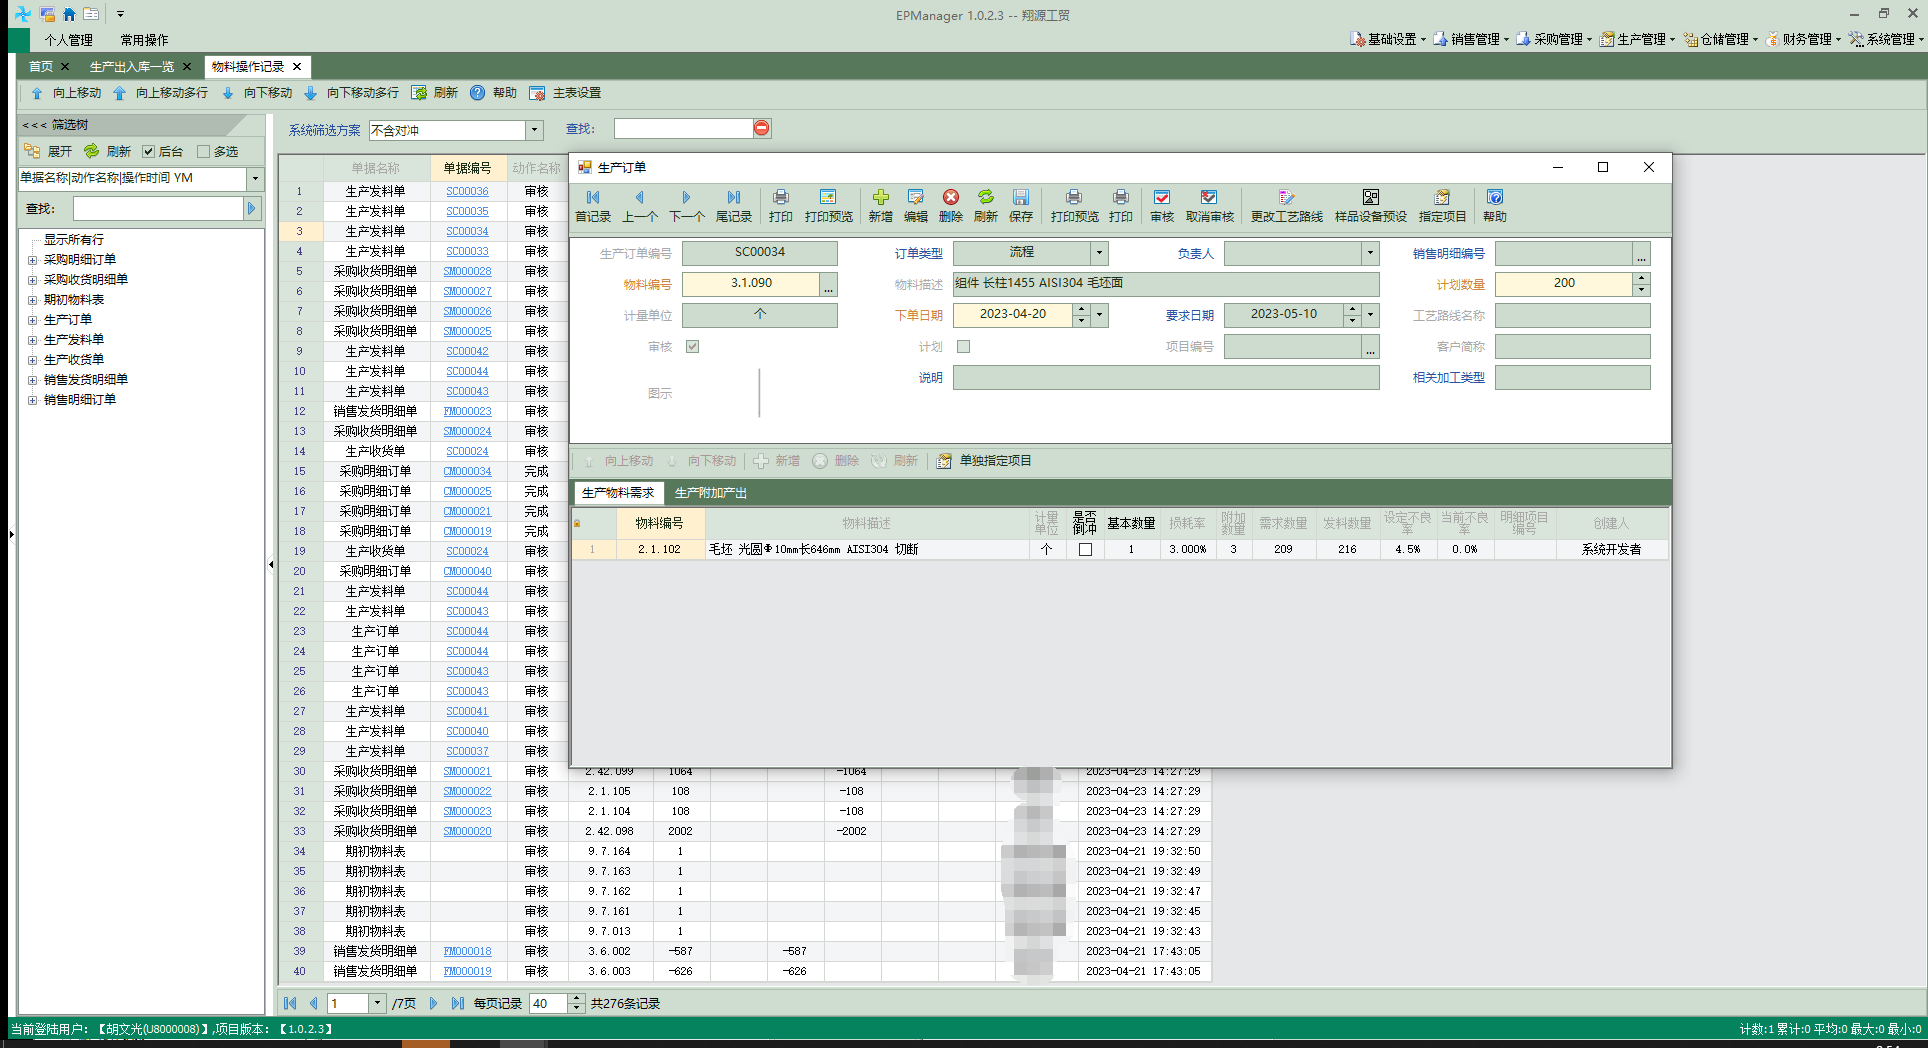Toggle the 后台 checkbox
Viewport: 1928px width, 1048px height.
point(148,152)
